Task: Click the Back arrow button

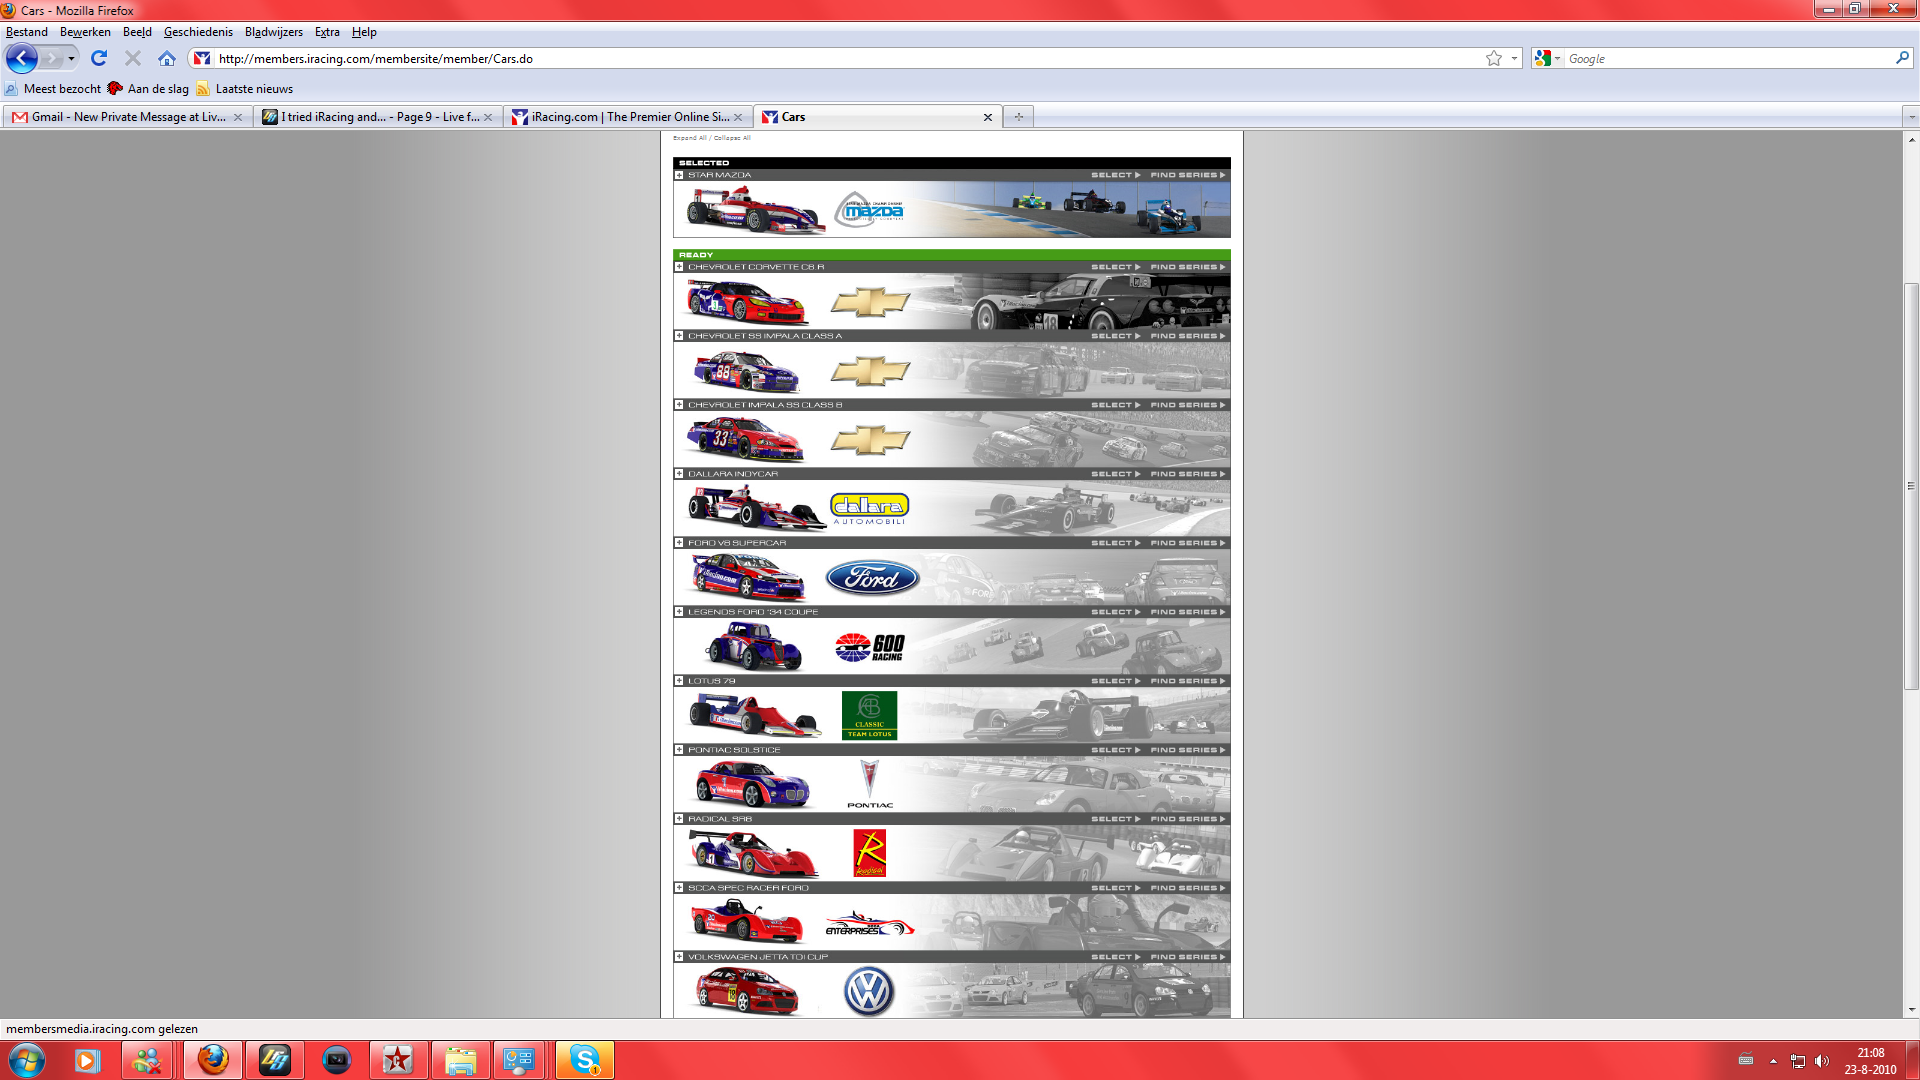Action: click(21, 58)
